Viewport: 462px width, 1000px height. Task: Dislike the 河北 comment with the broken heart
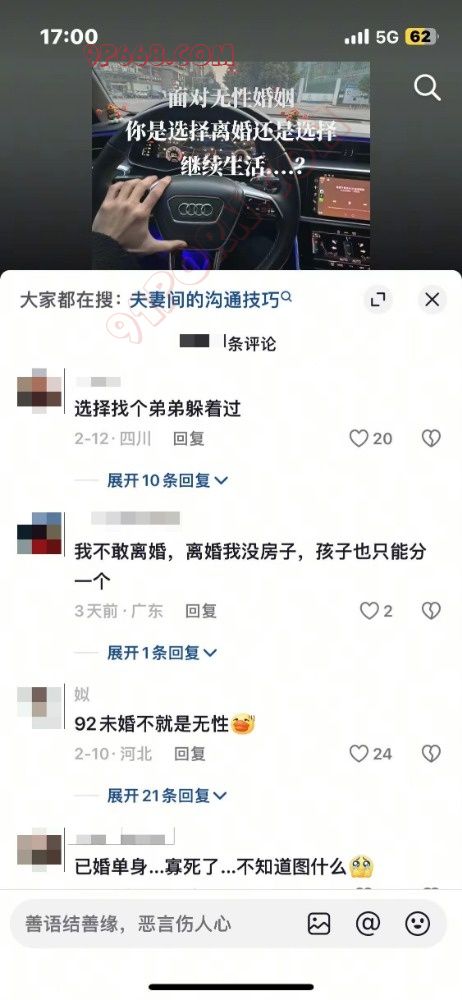point(431,754)
